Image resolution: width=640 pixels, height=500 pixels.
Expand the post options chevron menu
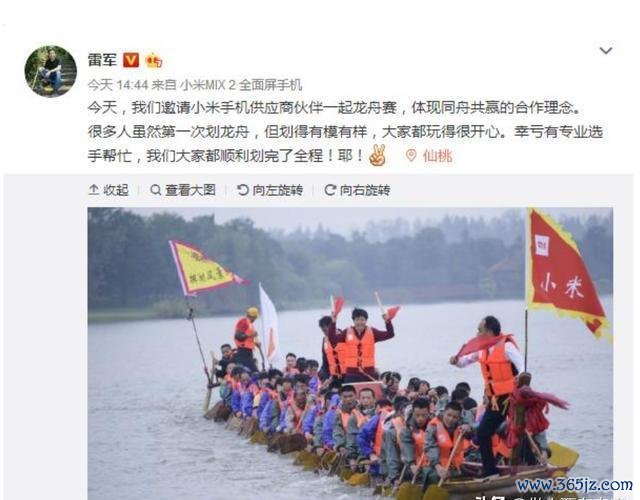pos(606,51)
